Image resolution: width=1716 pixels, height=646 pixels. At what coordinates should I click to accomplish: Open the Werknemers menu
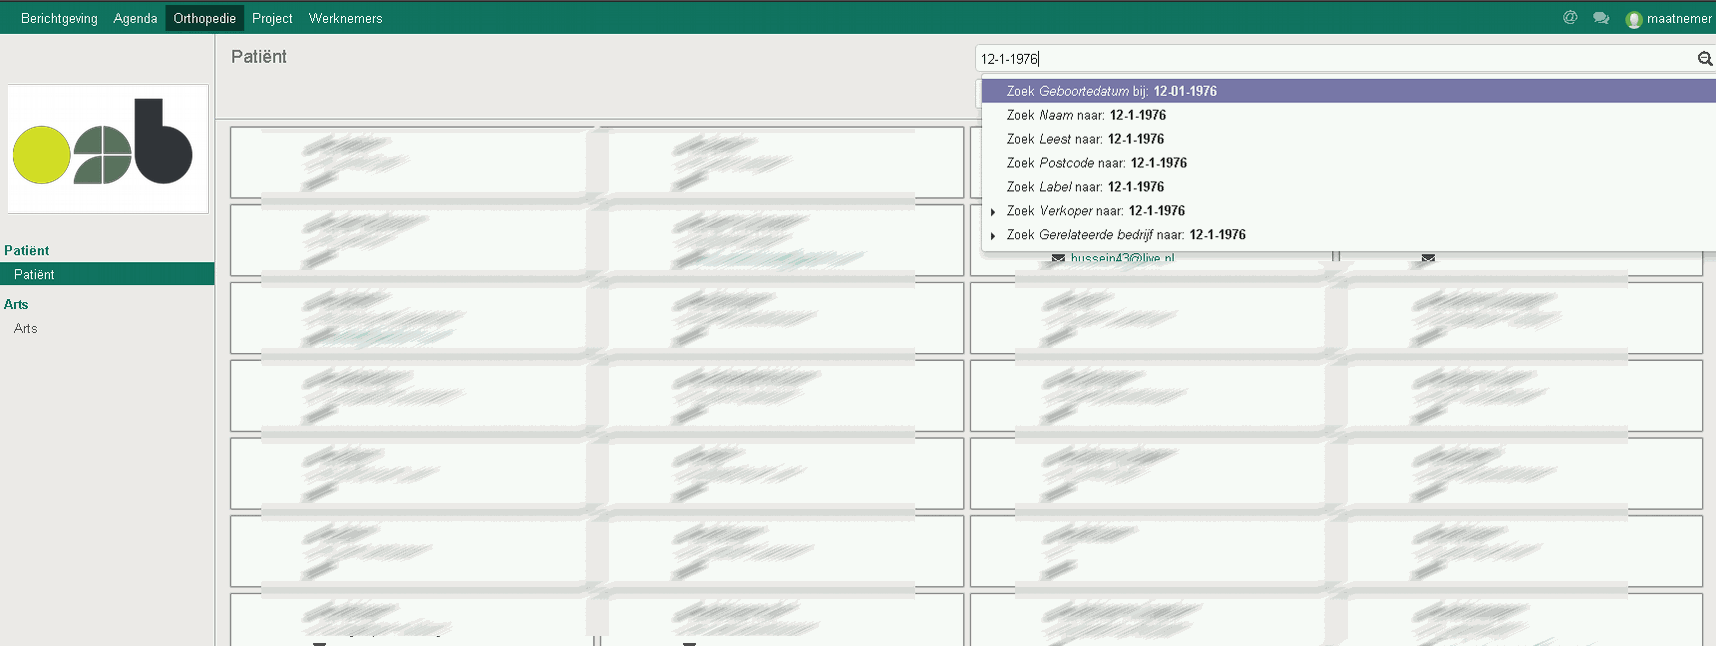click(345, 18)
